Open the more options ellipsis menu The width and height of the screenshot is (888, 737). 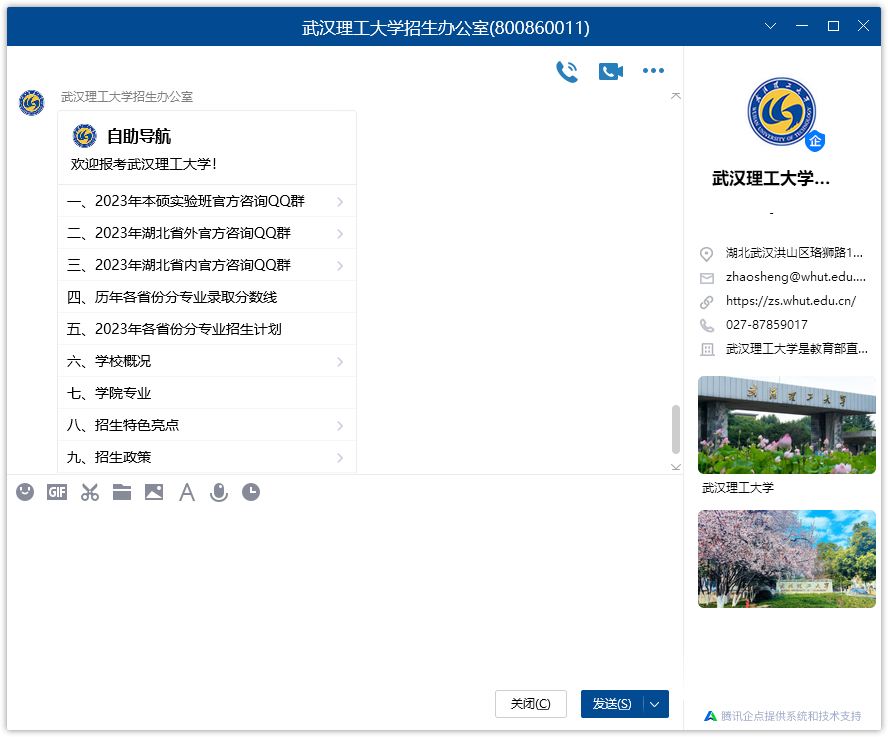point(653,71)
